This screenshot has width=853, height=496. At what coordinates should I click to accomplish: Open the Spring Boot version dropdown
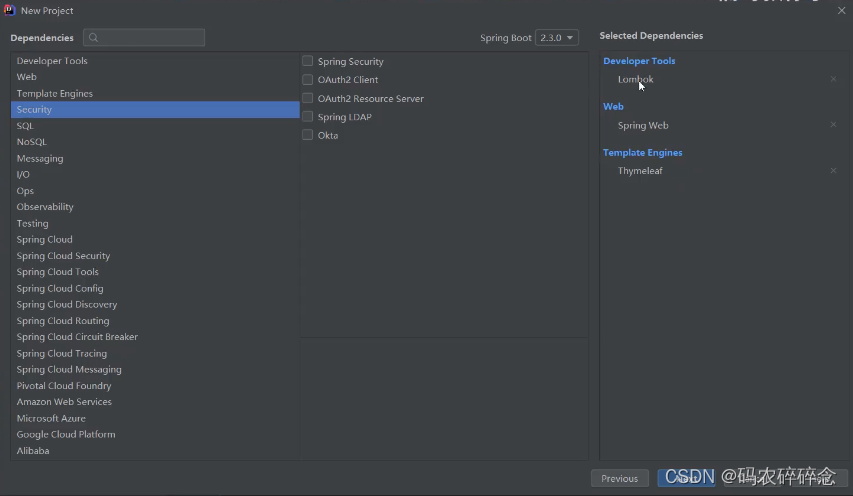(557, 38)
